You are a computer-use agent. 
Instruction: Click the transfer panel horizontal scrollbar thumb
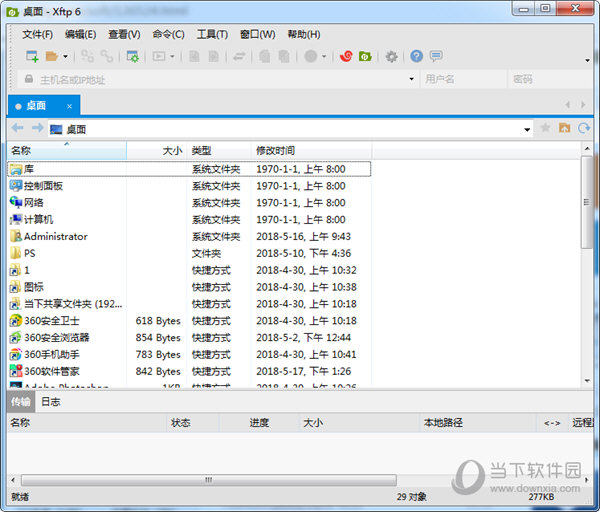(209, 480)
